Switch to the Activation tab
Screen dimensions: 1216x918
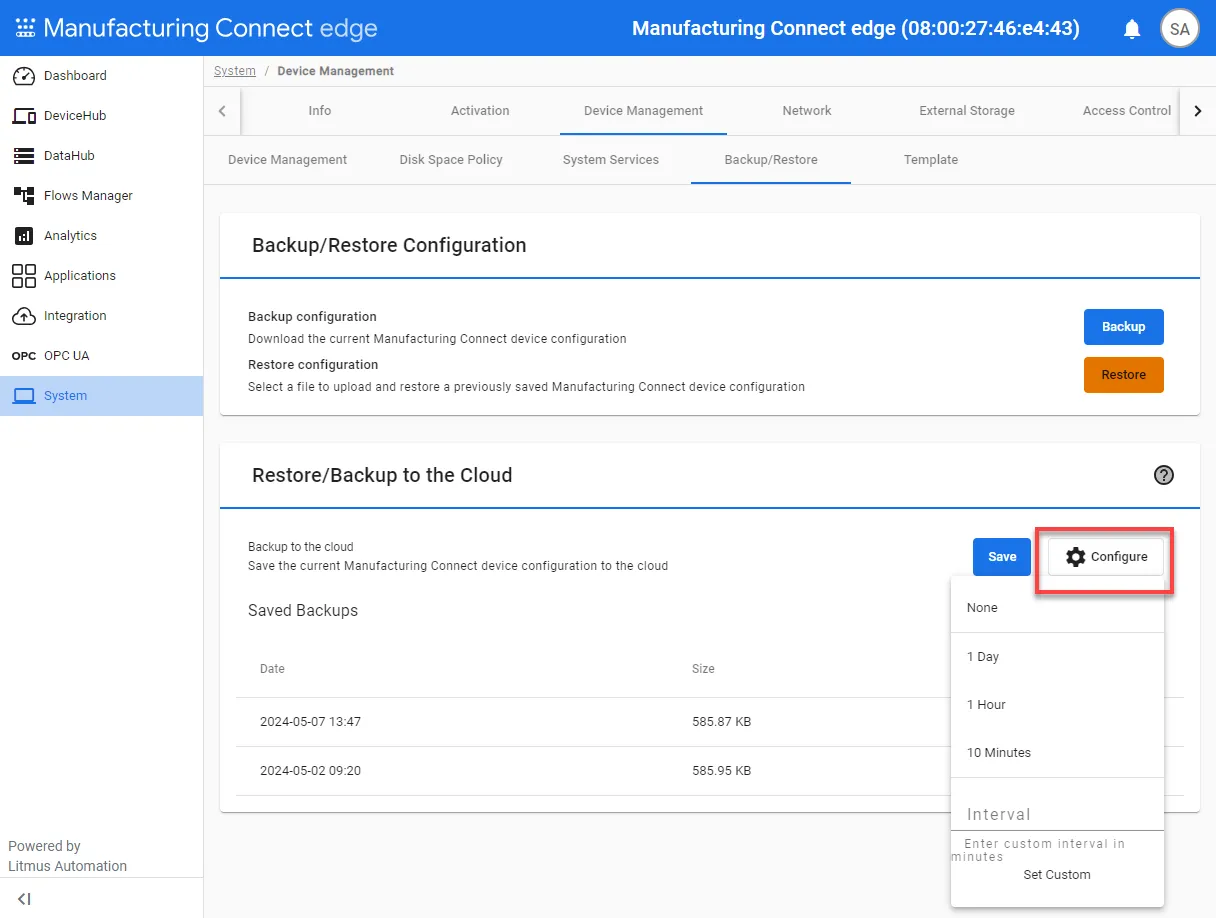tap(480, 111)
